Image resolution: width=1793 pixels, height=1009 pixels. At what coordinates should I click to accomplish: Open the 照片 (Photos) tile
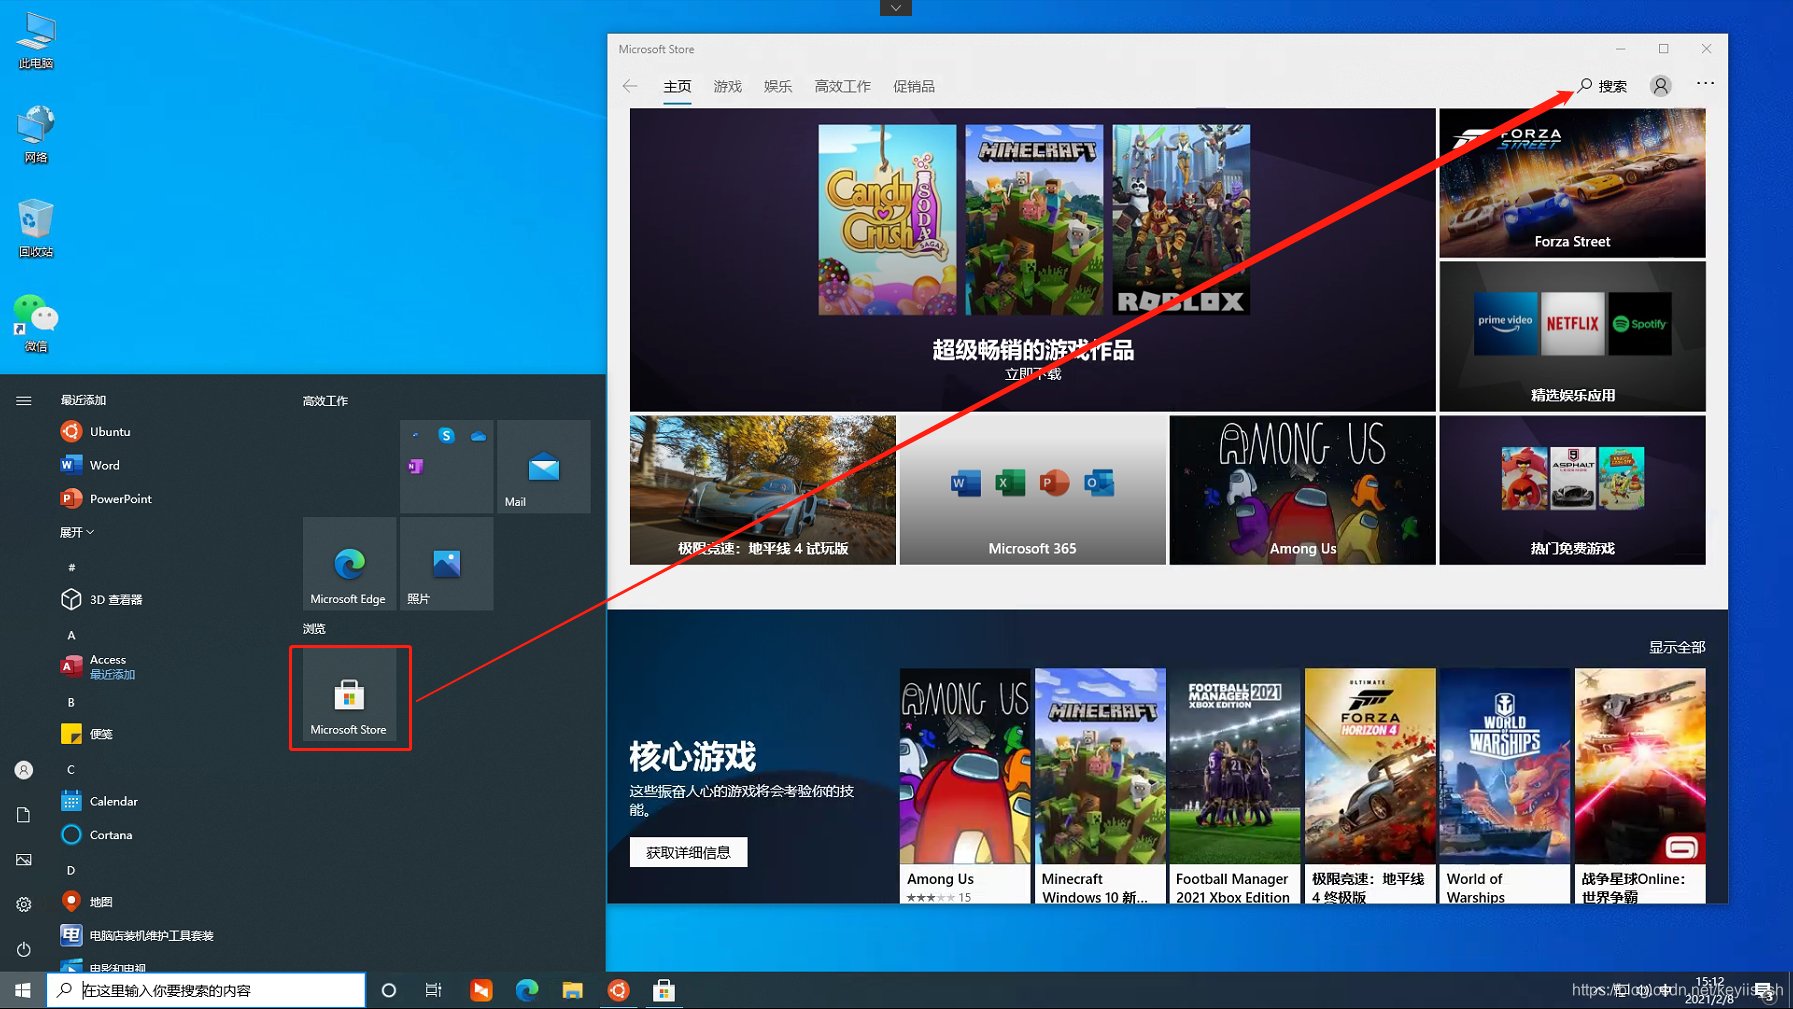[x=446, y=563]
